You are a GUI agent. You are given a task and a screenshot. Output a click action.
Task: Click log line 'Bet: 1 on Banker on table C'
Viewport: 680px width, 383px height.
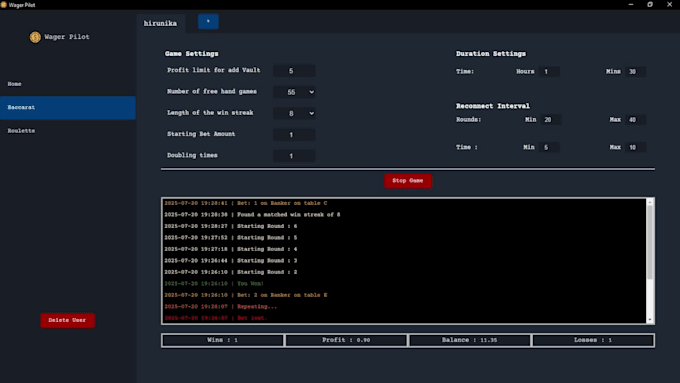(245, 203)
